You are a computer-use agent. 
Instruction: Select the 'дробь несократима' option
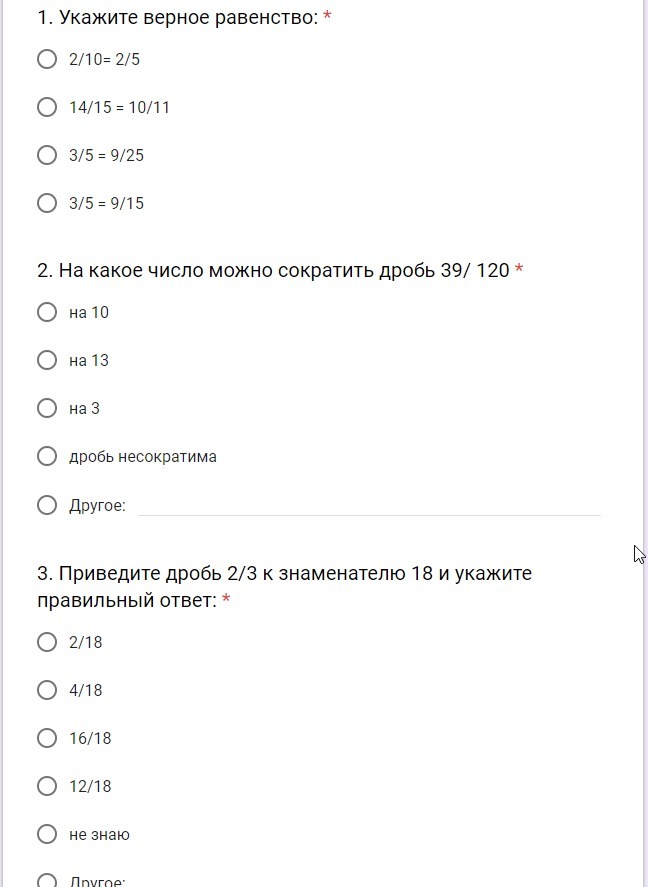[47, 456]
